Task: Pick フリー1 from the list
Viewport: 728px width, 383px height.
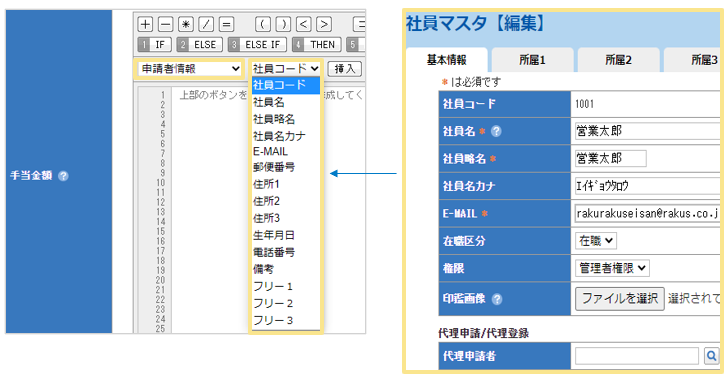Action: (x=286, y=286)
